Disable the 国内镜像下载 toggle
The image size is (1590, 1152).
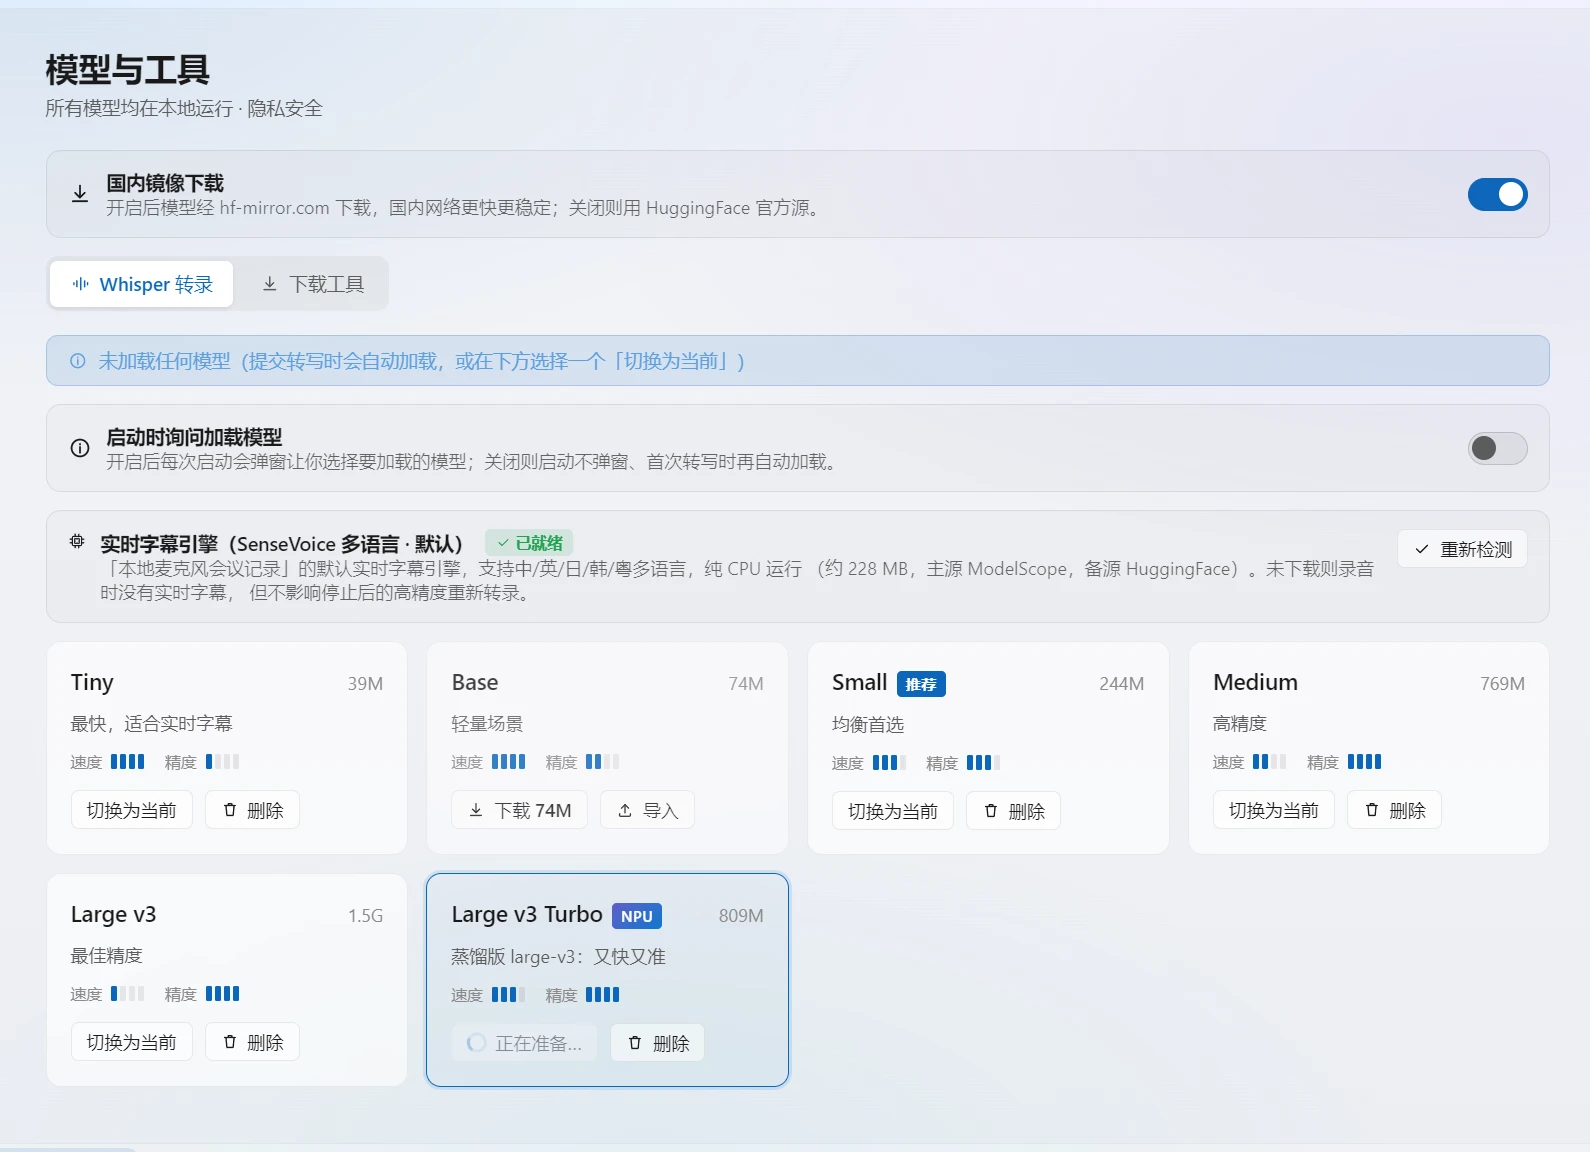pyautogui.click(x=1497, y=194)
